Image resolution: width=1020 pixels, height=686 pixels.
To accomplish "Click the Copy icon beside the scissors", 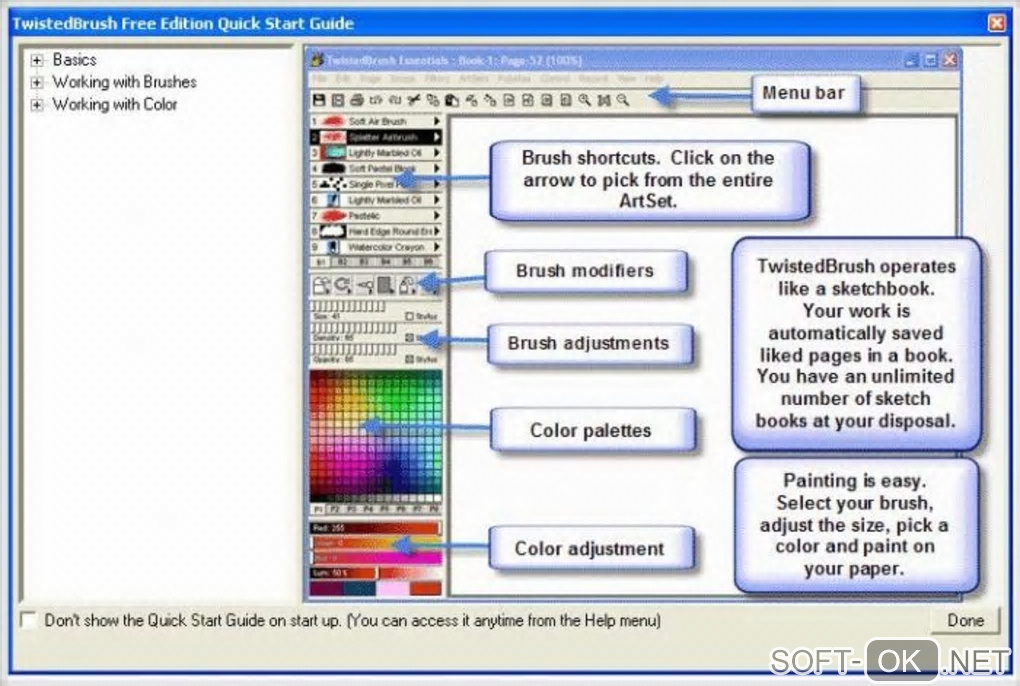I will pos(433,100).
